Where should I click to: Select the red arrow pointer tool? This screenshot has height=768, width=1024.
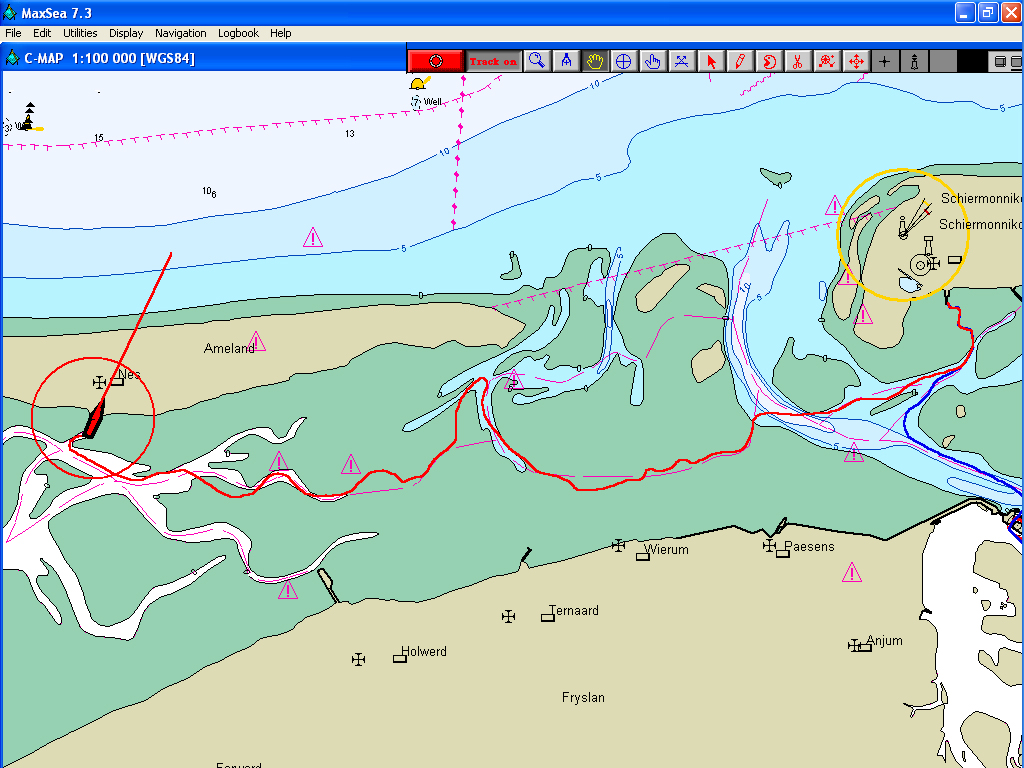711,61
